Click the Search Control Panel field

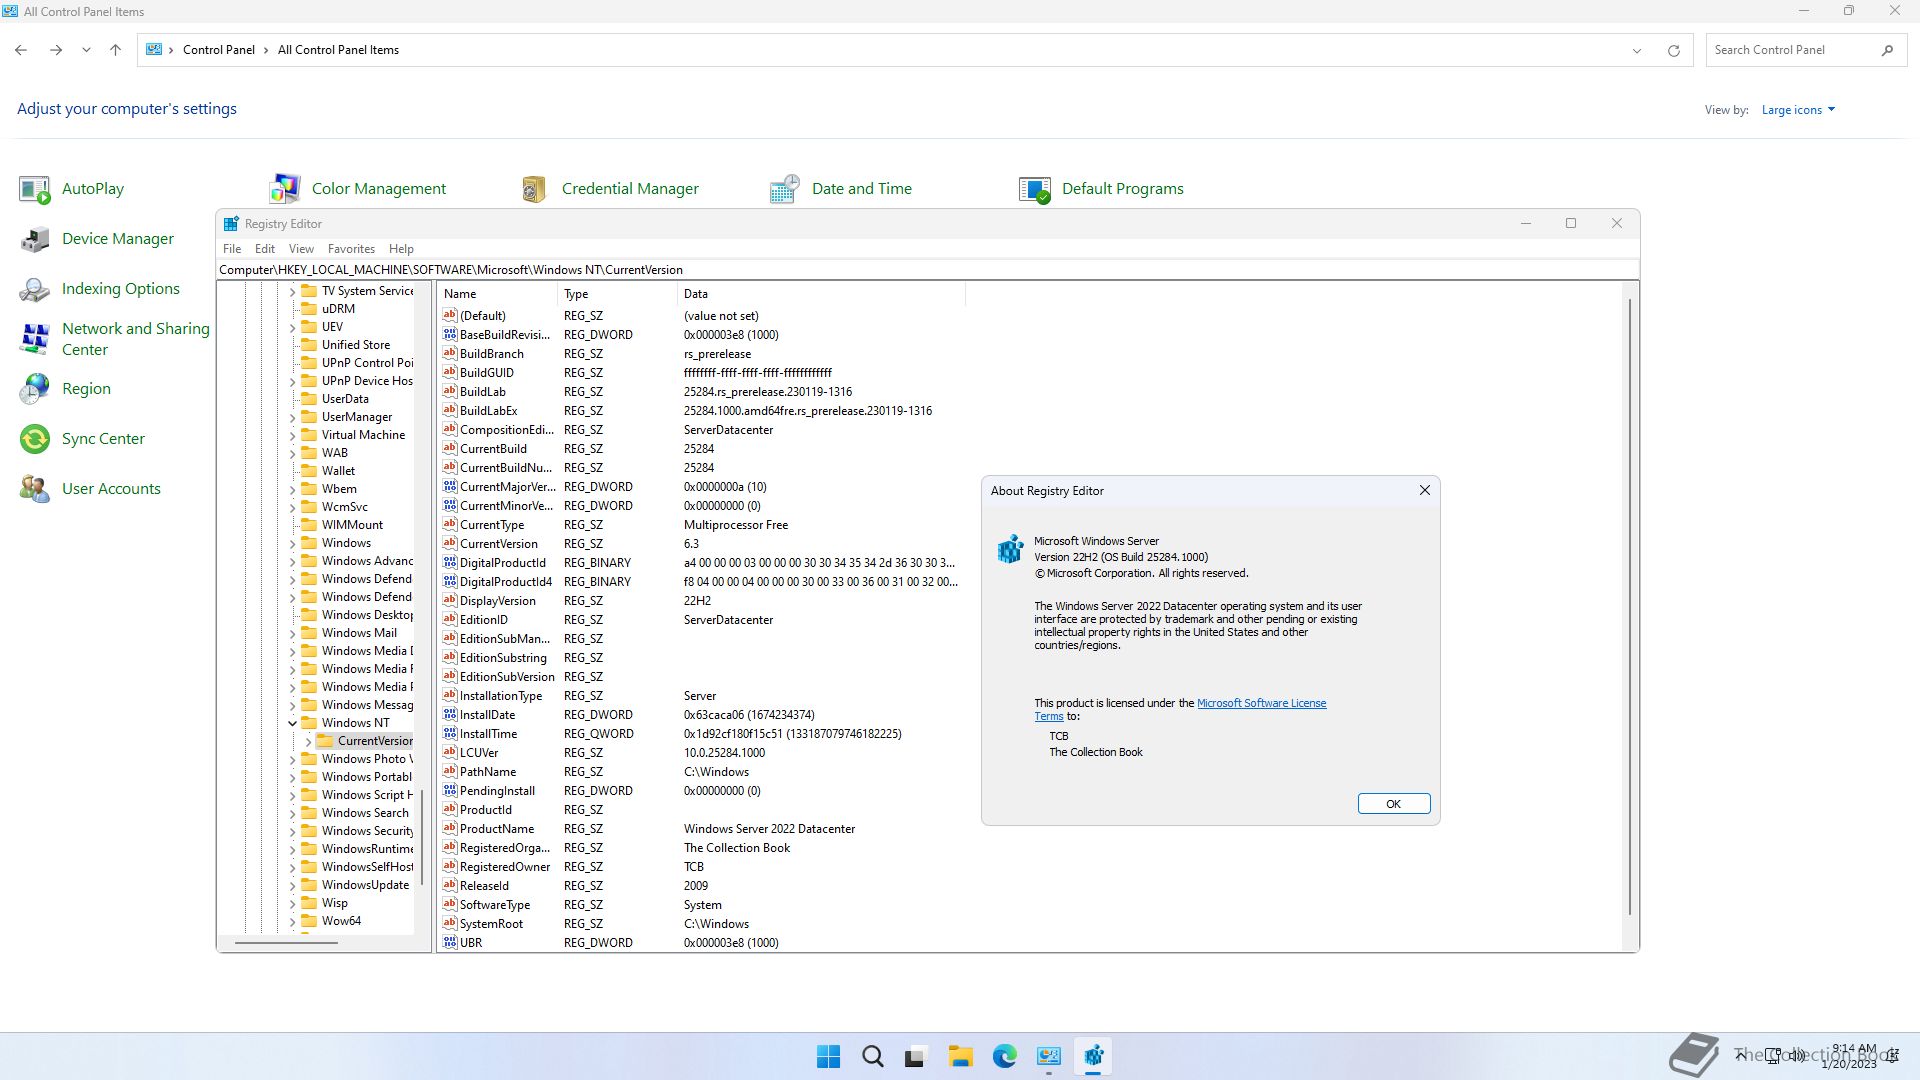pyautogui.click(x=1790, y=50)
